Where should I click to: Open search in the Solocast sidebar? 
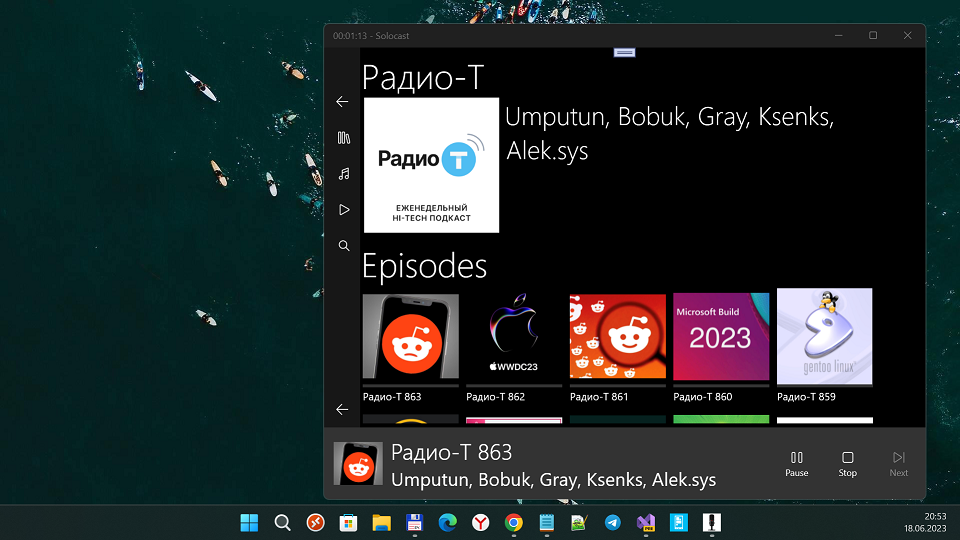[x=343, y=246]
